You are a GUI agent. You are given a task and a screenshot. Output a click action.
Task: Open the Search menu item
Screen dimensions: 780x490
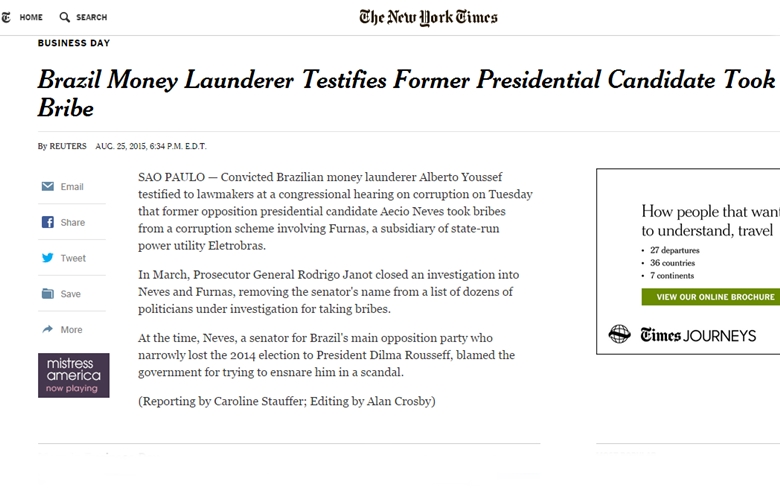91,17
